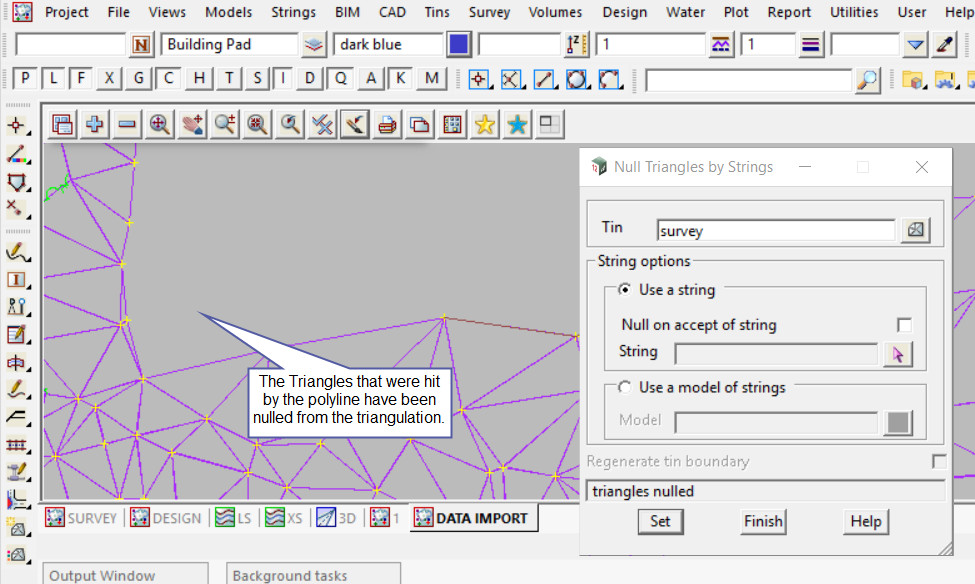Click the dark blue colour swatch

(458, 45)
